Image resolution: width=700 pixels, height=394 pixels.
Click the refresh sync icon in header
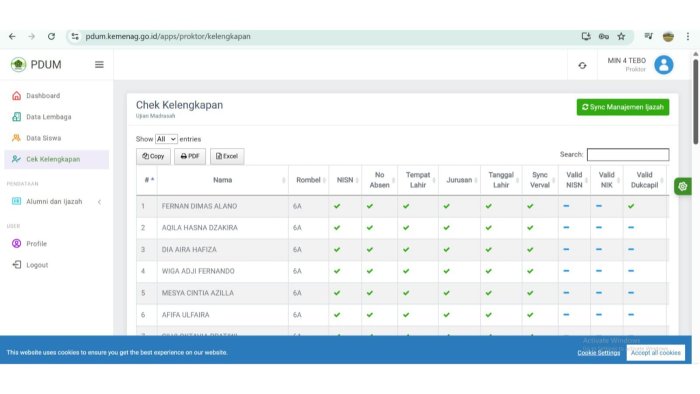click(x=582, y=66)
